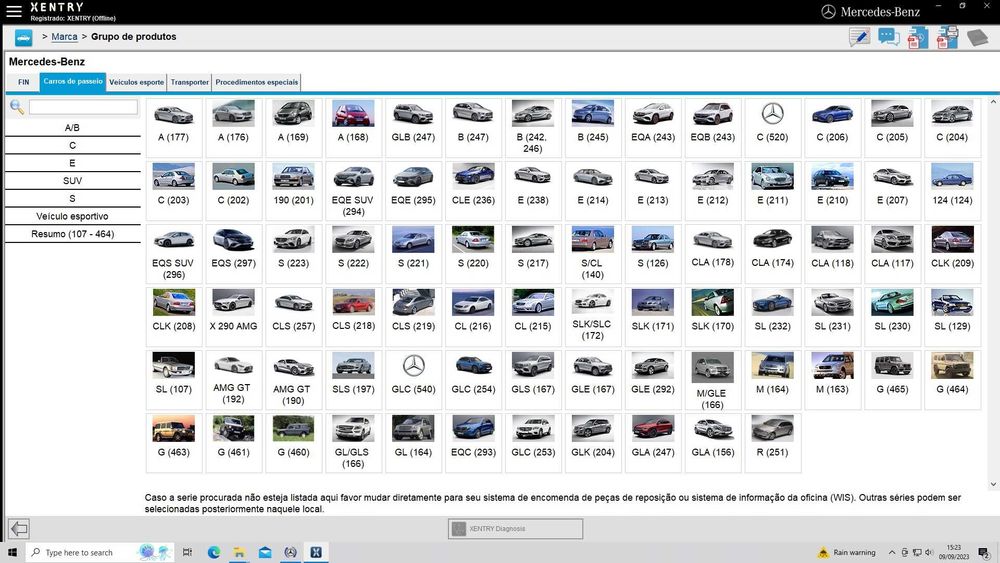1000x563 pixels.
Task: Open the XENTRY hamburger menu
Action: [x=14, y=11]
